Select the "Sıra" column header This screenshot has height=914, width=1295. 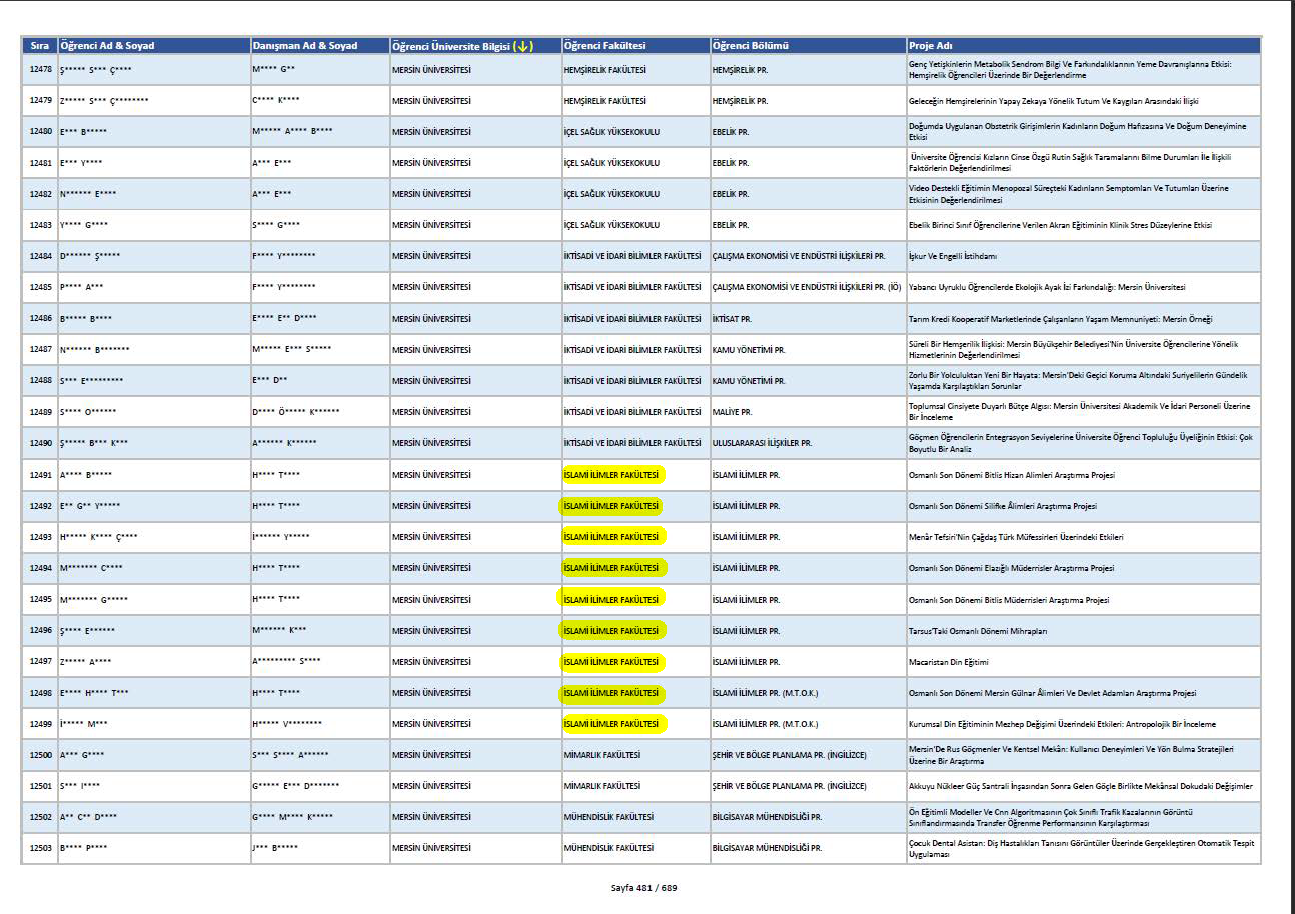point(40,46)
